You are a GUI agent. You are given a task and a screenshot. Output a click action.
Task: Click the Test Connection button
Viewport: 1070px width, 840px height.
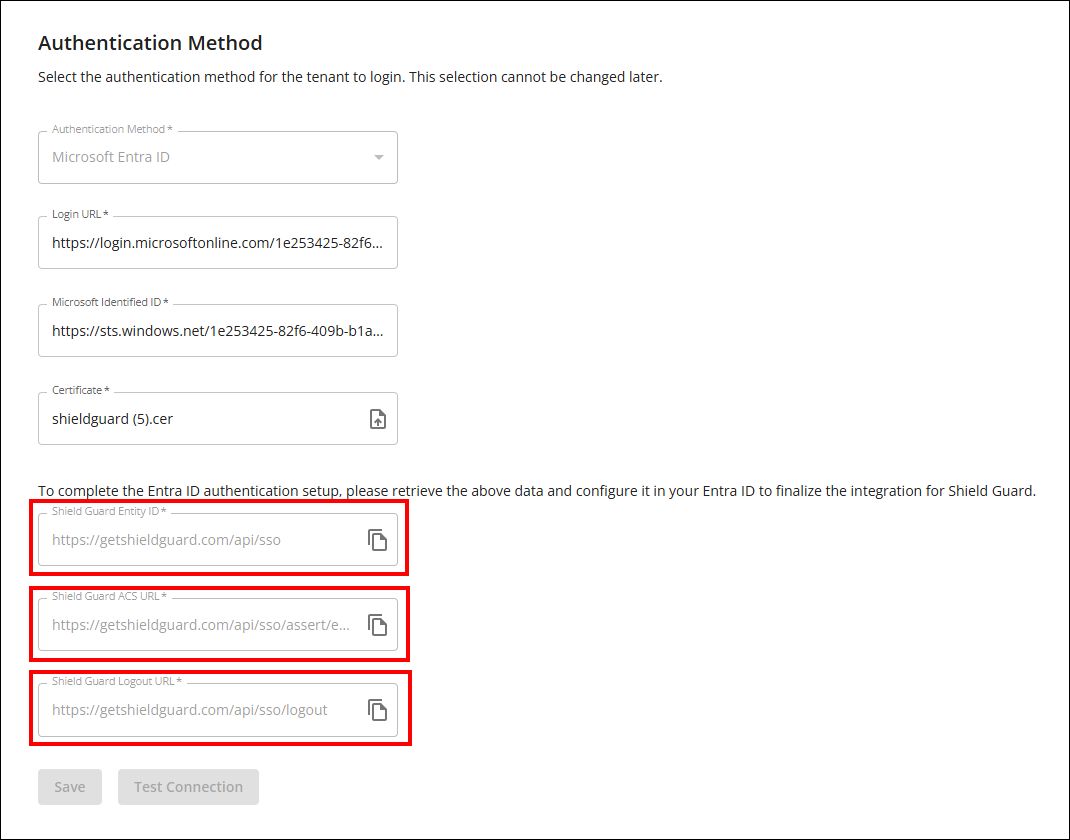coord(188,787)
